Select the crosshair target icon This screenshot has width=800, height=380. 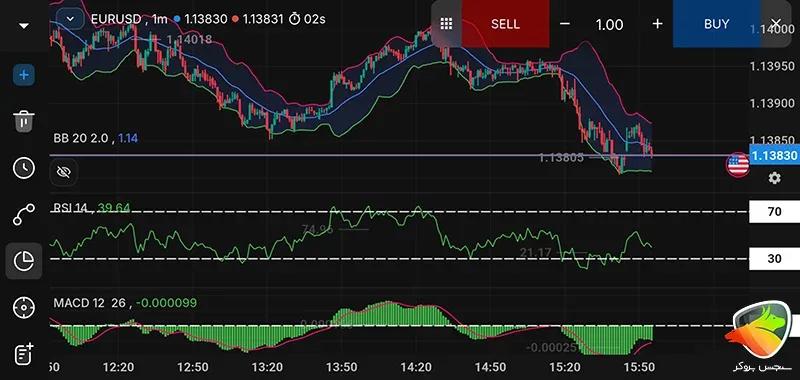coord(23,308)
